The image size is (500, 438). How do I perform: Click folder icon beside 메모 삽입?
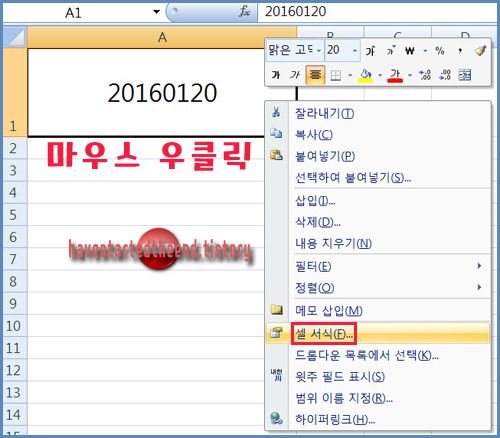coord(276,310)
